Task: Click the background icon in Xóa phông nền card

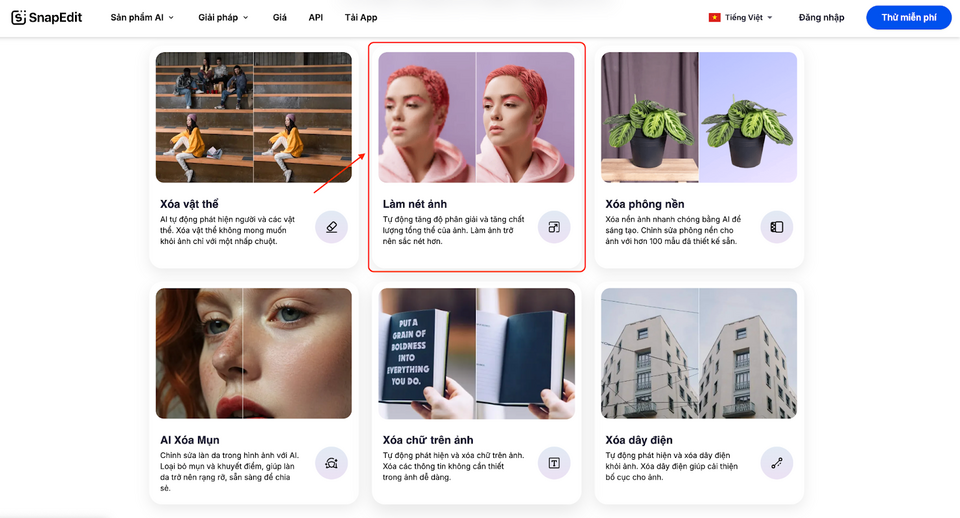Action: pos(776,227)
